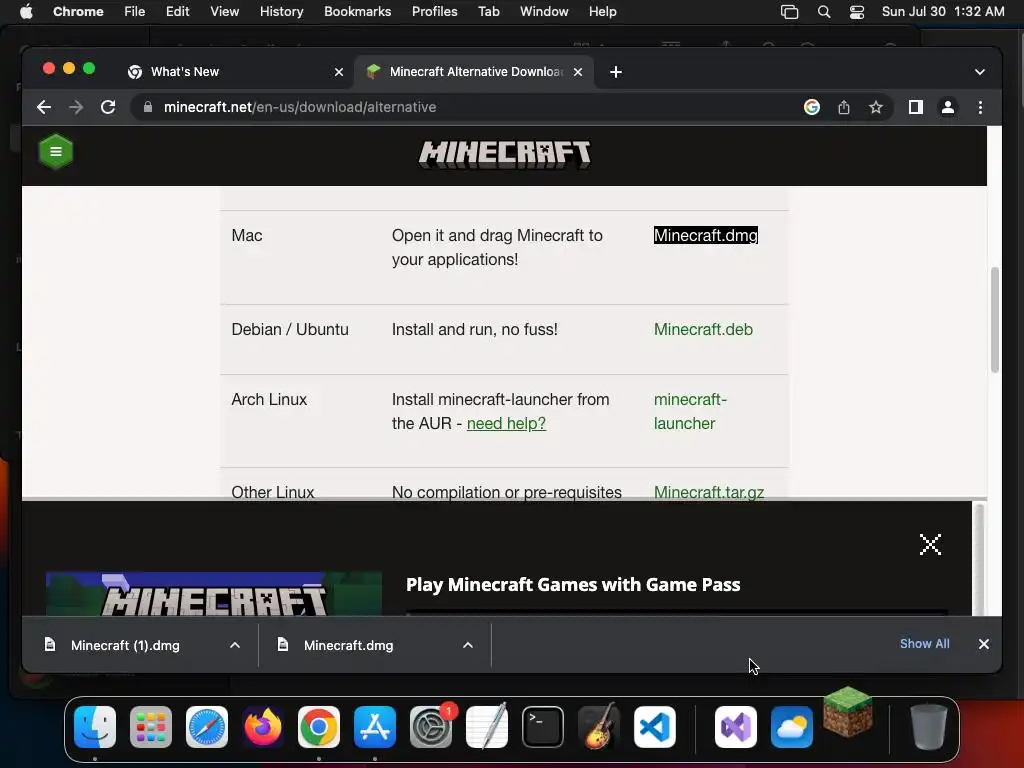Expand options for Minecraft.dmg download
This screenshot has height=768, width=1024.
coord(468,645)
